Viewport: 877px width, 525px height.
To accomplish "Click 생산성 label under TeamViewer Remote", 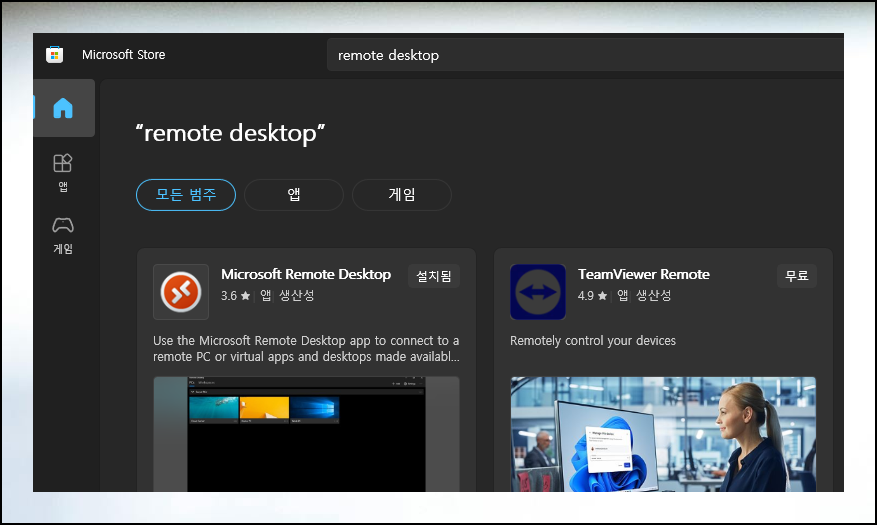I will tap(653, 295).
